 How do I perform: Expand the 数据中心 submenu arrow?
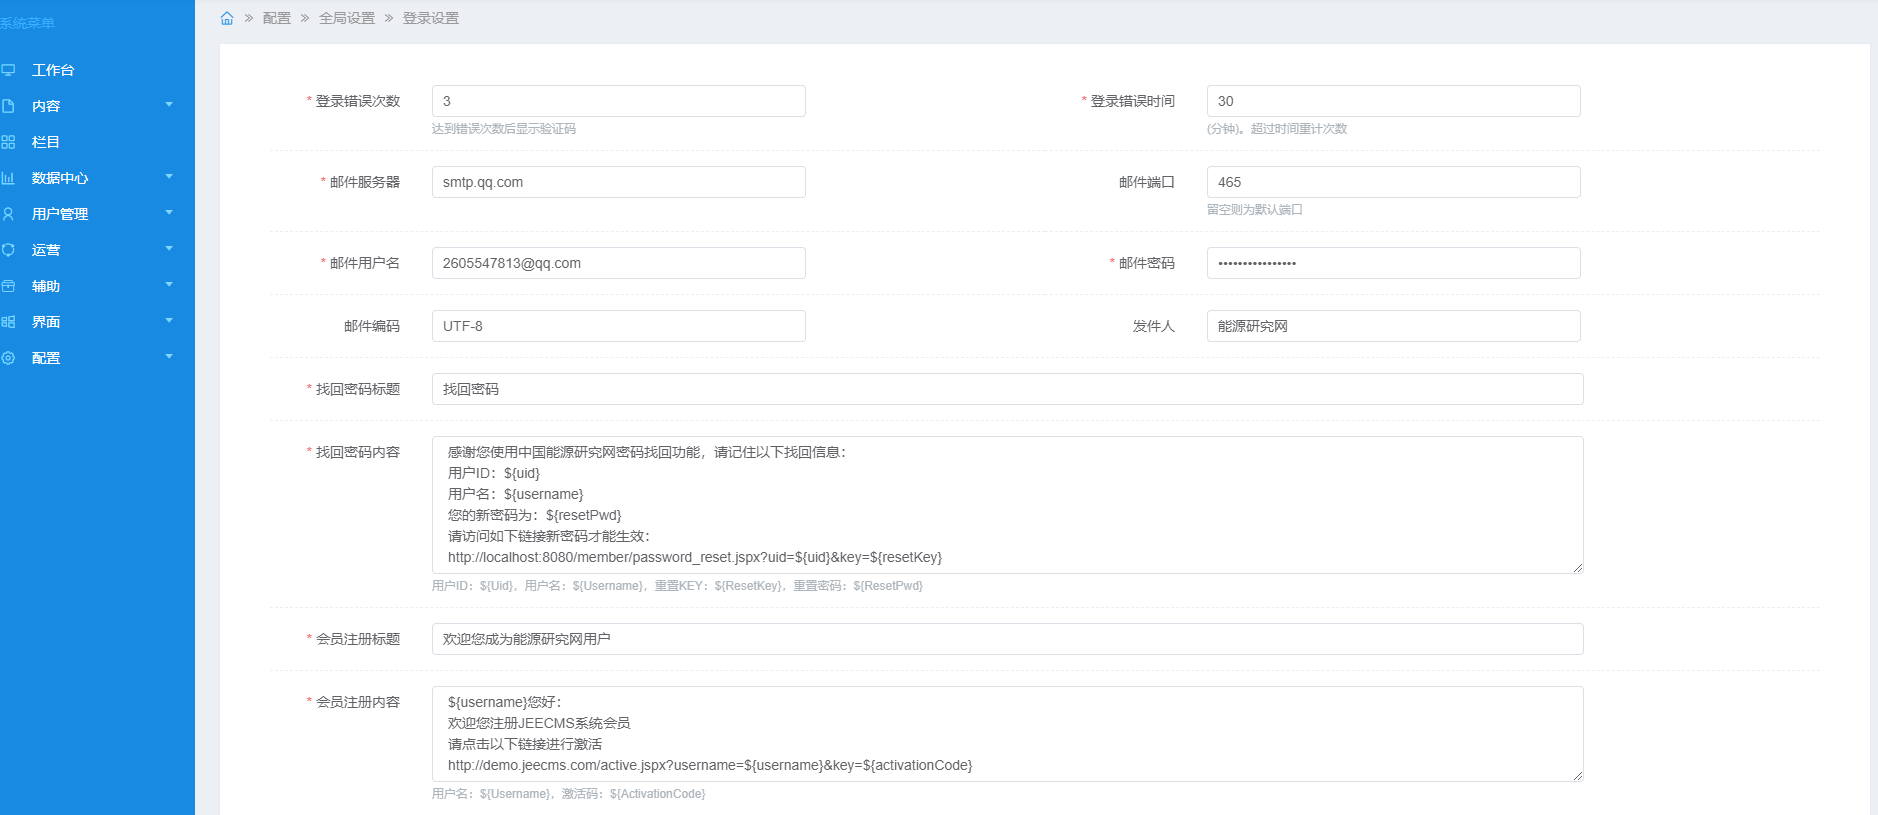(x=169, y=177)
